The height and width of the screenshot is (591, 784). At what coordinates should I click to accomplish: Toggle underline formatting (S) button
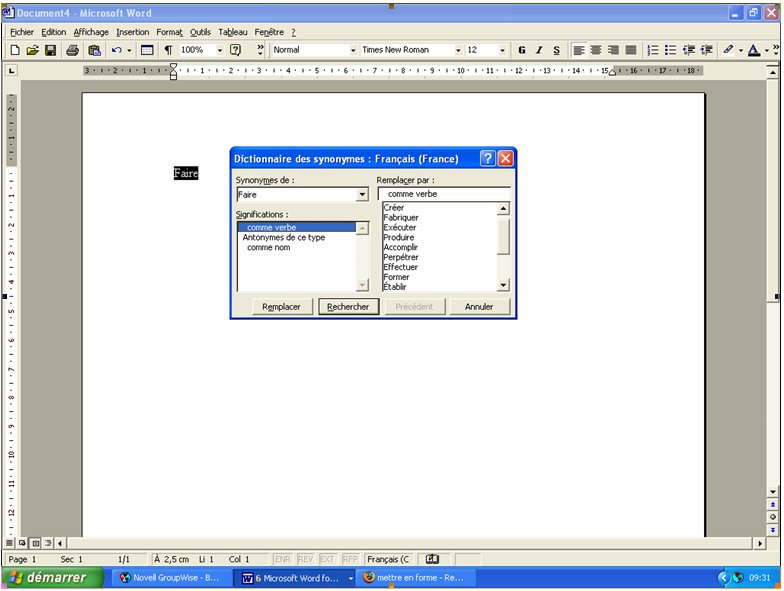(x=556, y=50)
